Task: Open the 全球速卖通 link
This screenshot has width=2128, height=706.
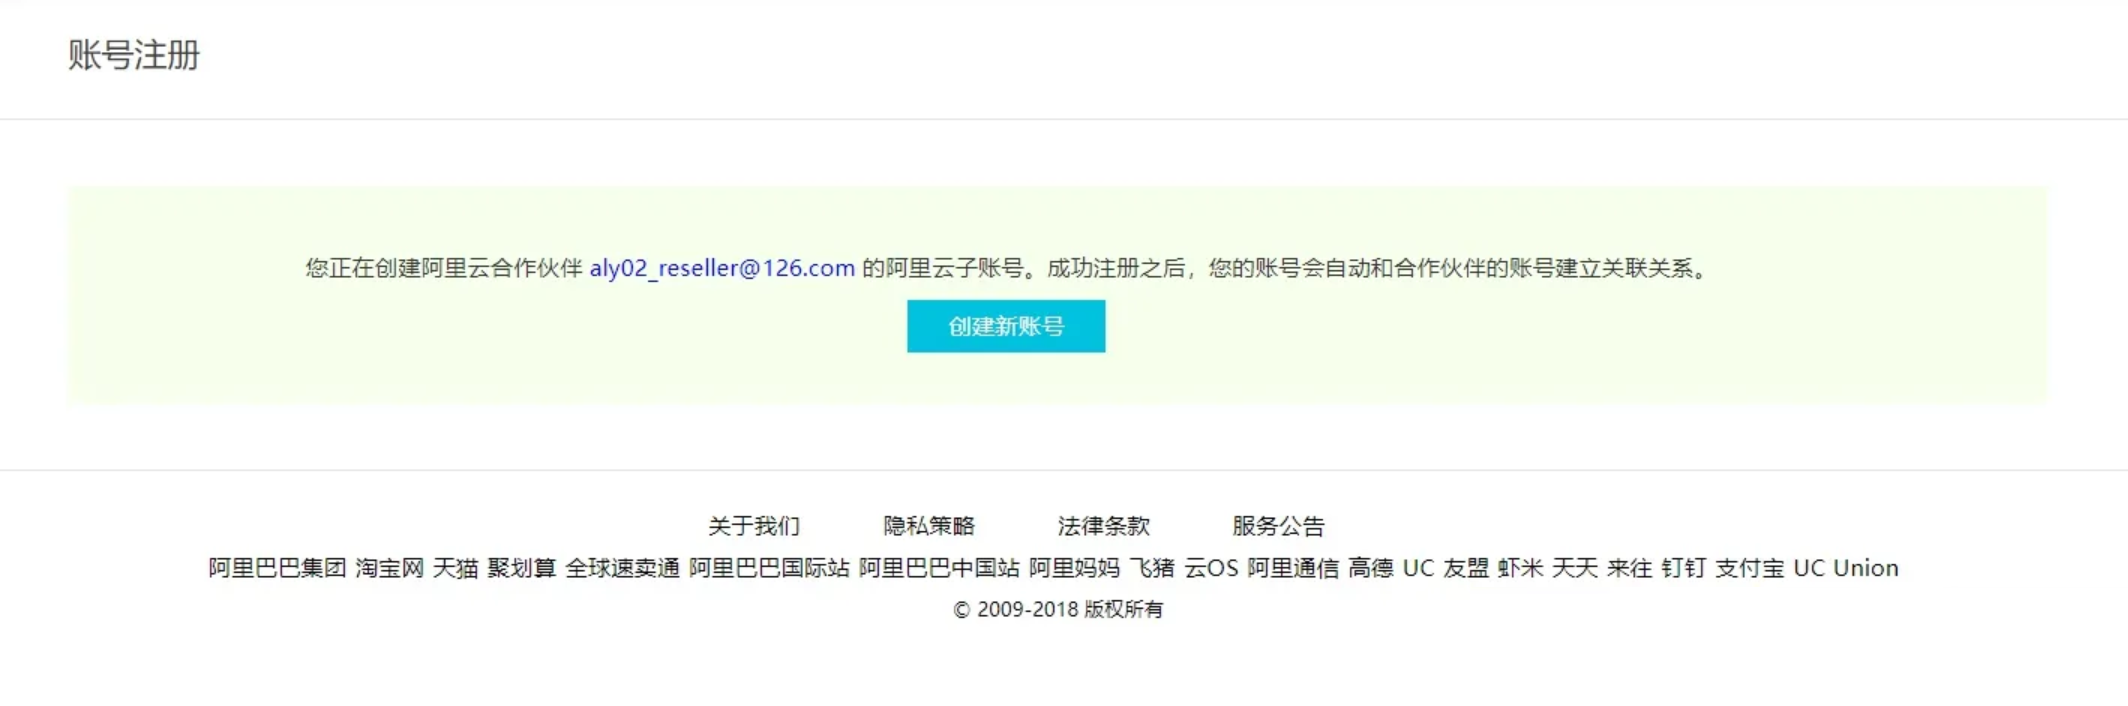Action: tap(622, 568)
